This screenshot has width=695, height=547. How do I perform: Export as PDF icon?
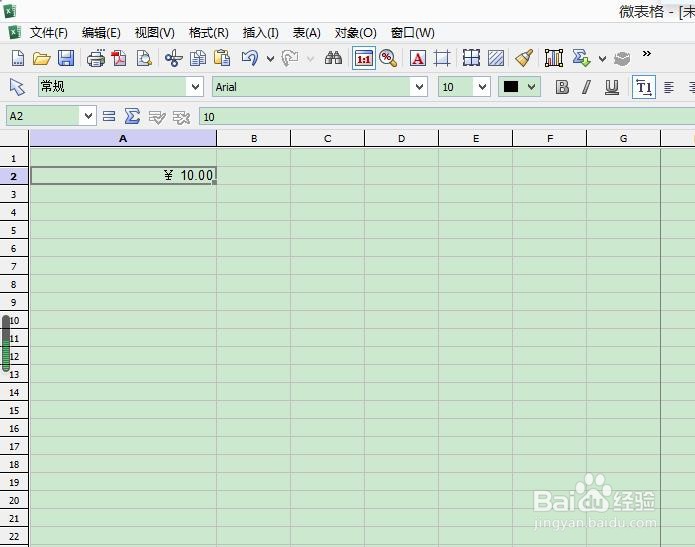tap(119, 58)
